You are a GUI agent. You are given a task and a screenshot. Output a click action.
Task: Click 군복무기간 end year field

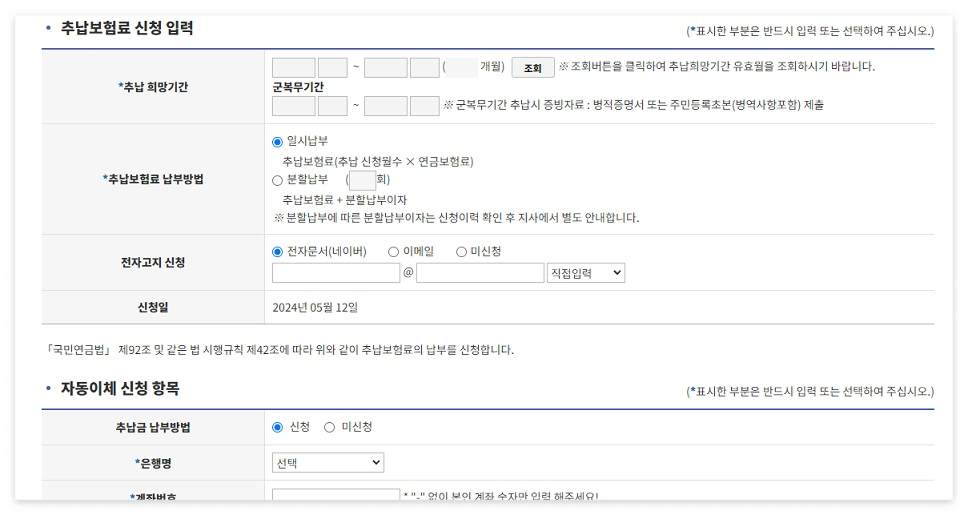pos(386,106)
